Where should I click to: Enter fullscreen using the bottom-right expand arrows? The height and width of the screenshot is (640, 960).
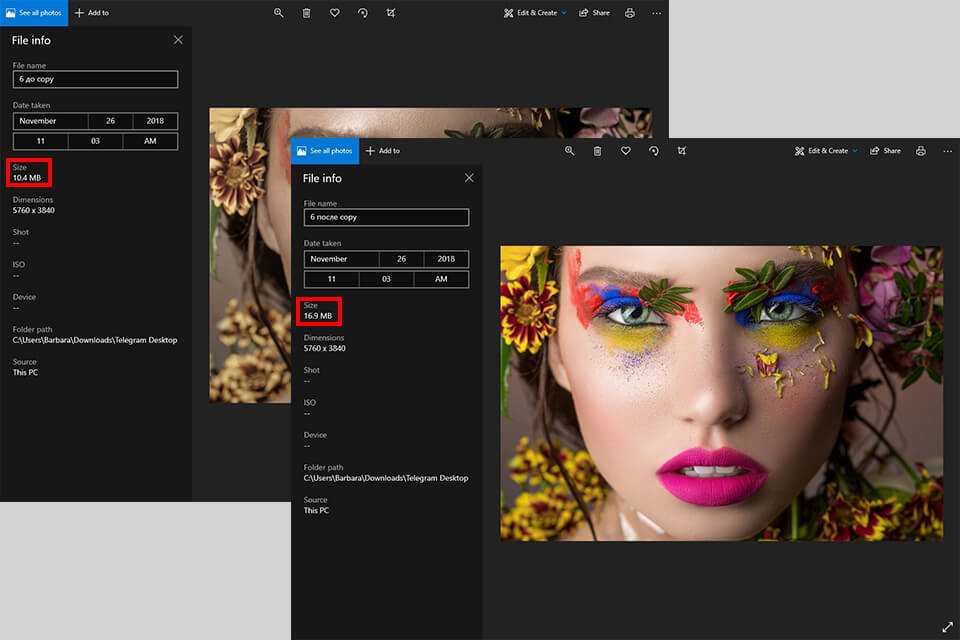[947, 627]
